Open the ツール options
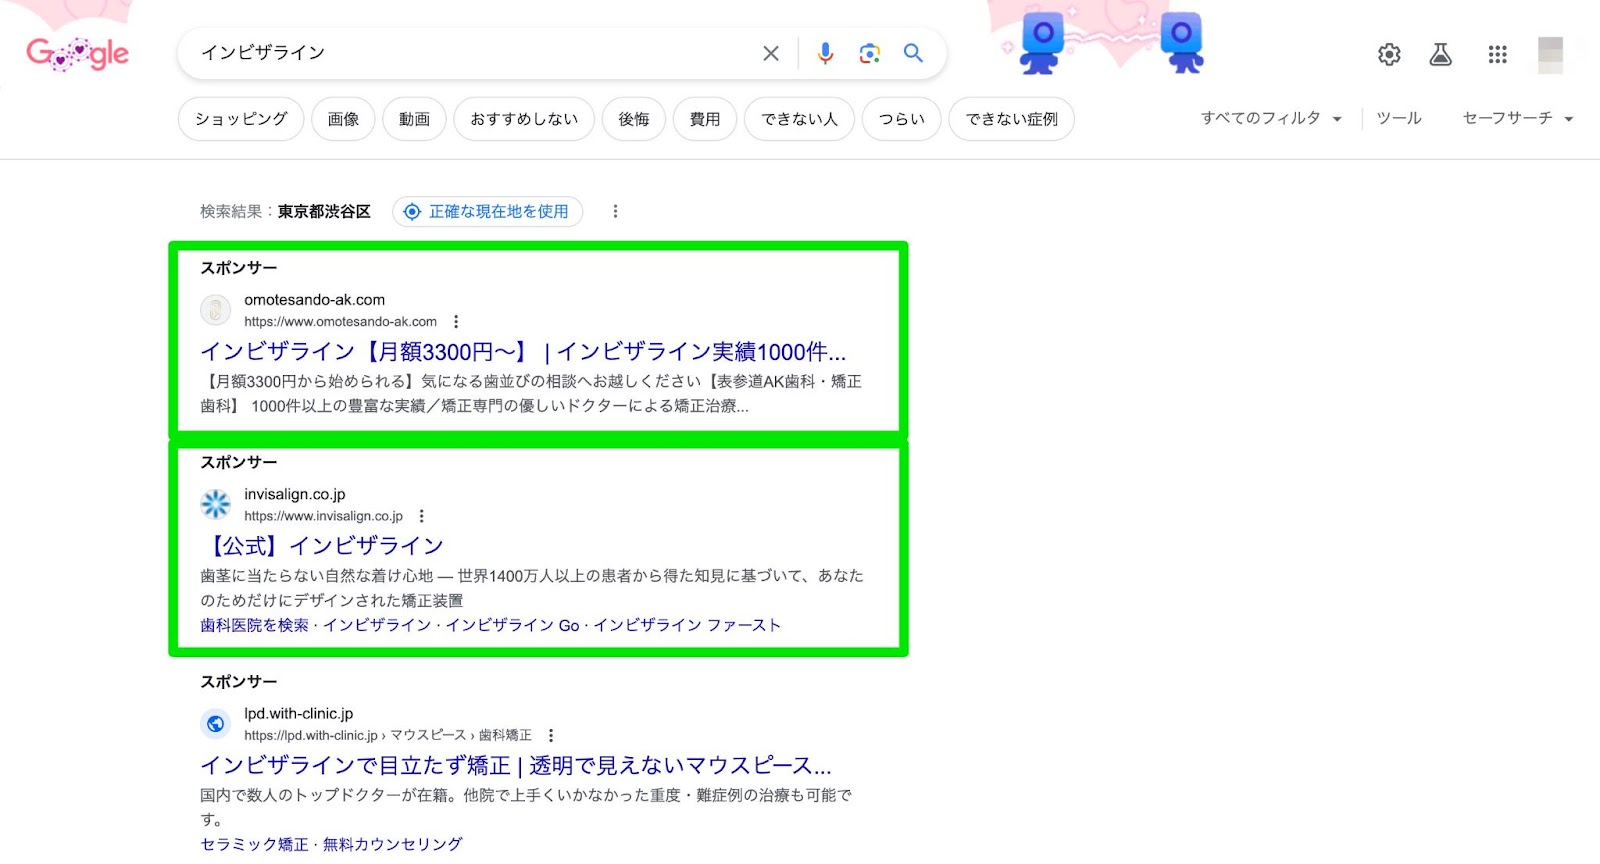The width and height of the screenshot is (1600, 864). (x=1399, y=118)
